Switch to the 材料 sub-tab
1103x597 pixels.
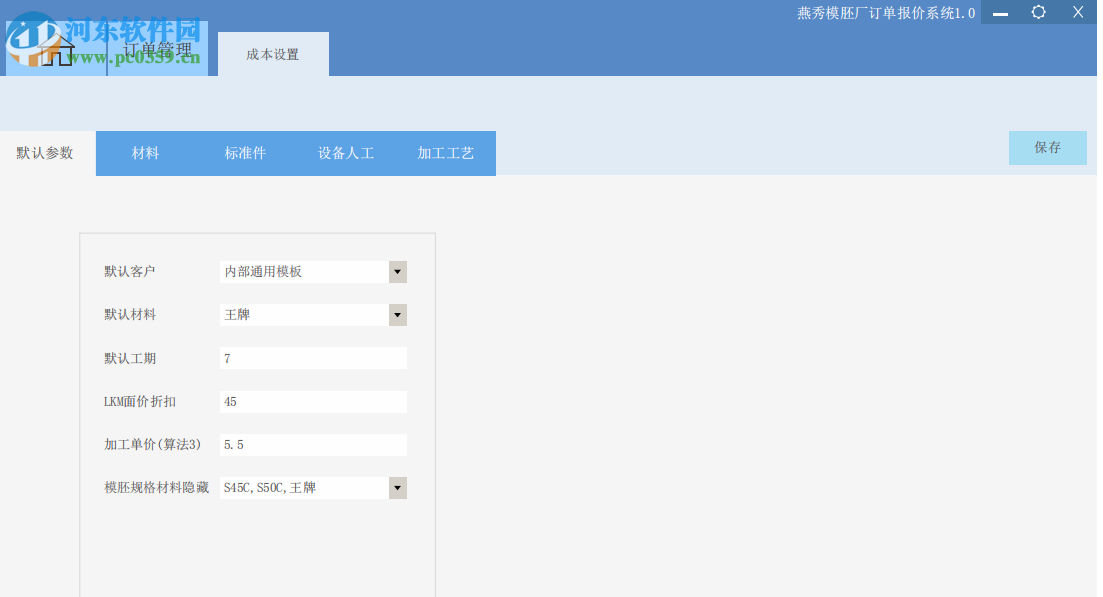pyautogui.click(x=146, y=153)
